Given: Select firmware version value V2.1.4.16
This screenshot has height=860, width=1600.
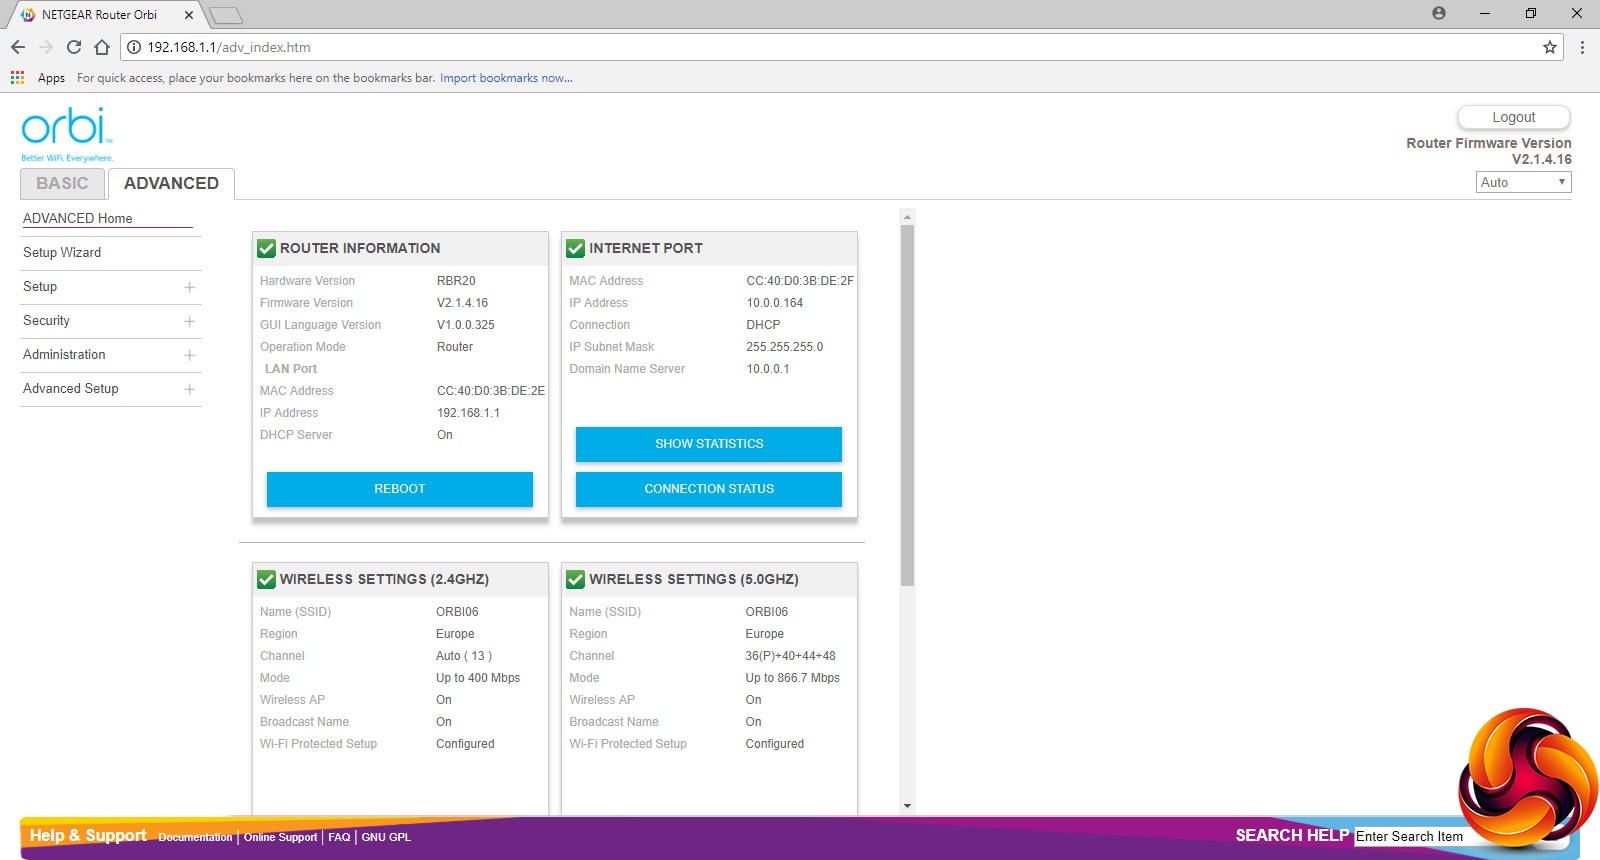Looking at the screenshot, I should click(463, 303).
